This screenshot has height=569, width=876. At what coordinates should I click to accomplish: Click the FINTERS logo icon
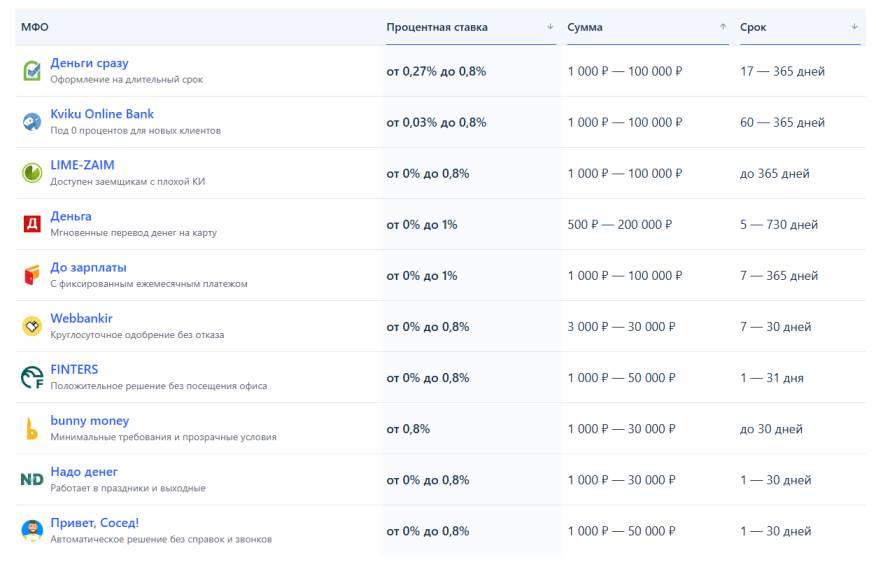pos(32,377)
